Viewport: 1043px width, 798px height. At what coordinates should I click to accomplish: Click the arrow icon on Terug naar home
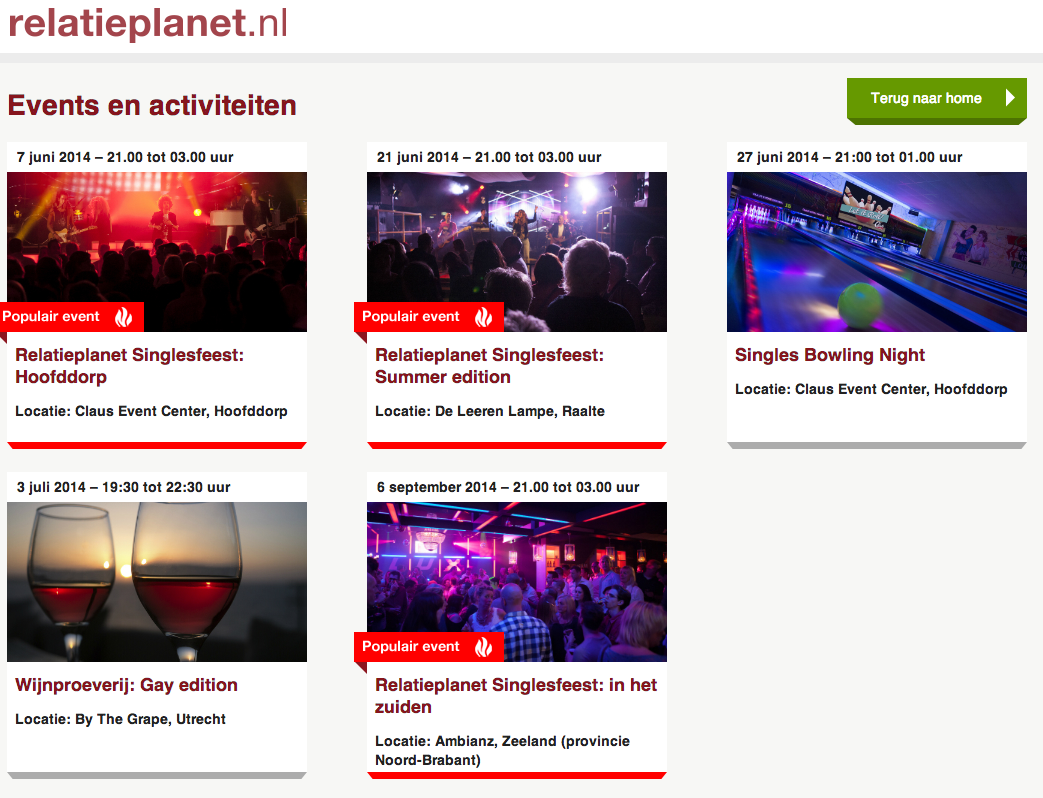(1010, 98)
